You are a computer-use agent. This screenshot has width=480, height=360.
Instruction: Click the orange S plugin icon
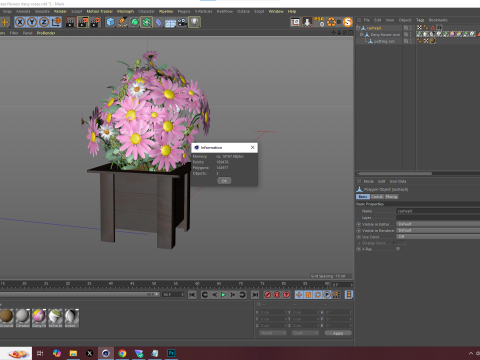pos(348,22)
